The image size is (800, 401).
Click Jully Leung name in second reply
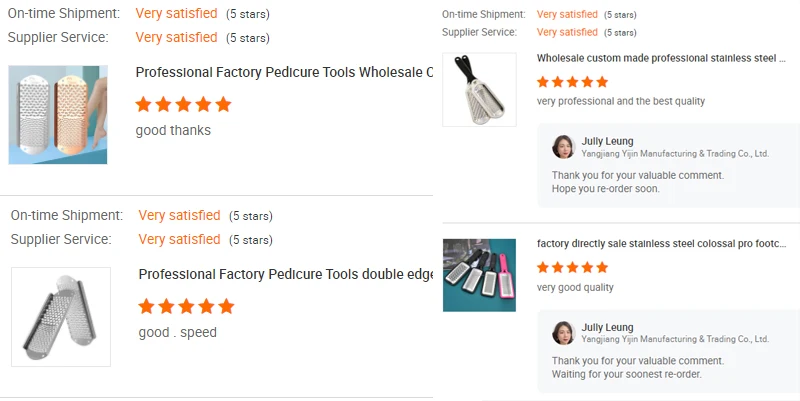click(x=606, y=327)
